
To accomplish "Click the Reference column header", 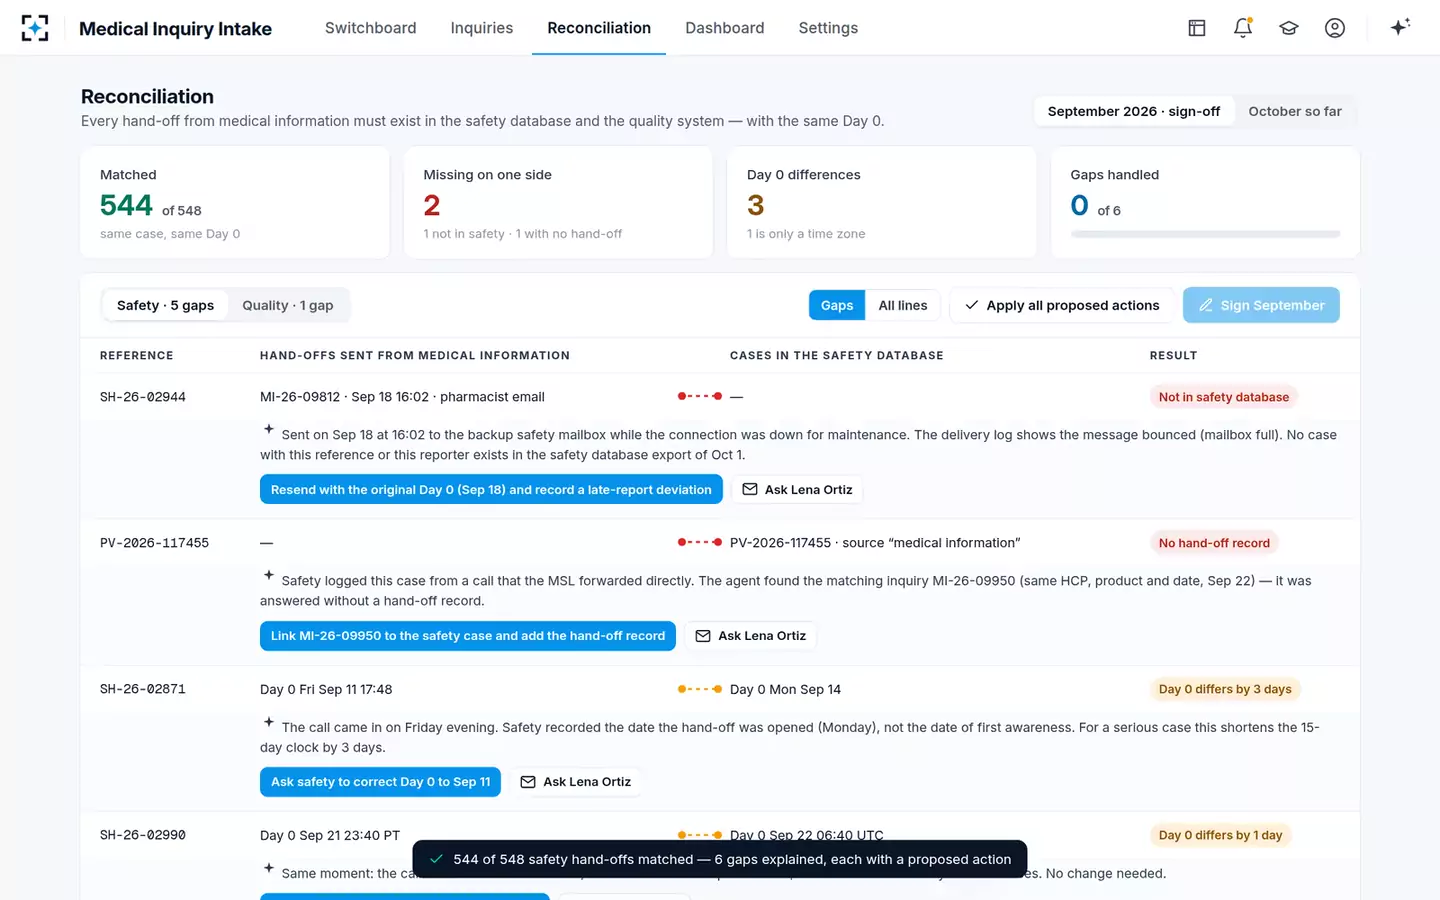I will click(x=137, y=356).
